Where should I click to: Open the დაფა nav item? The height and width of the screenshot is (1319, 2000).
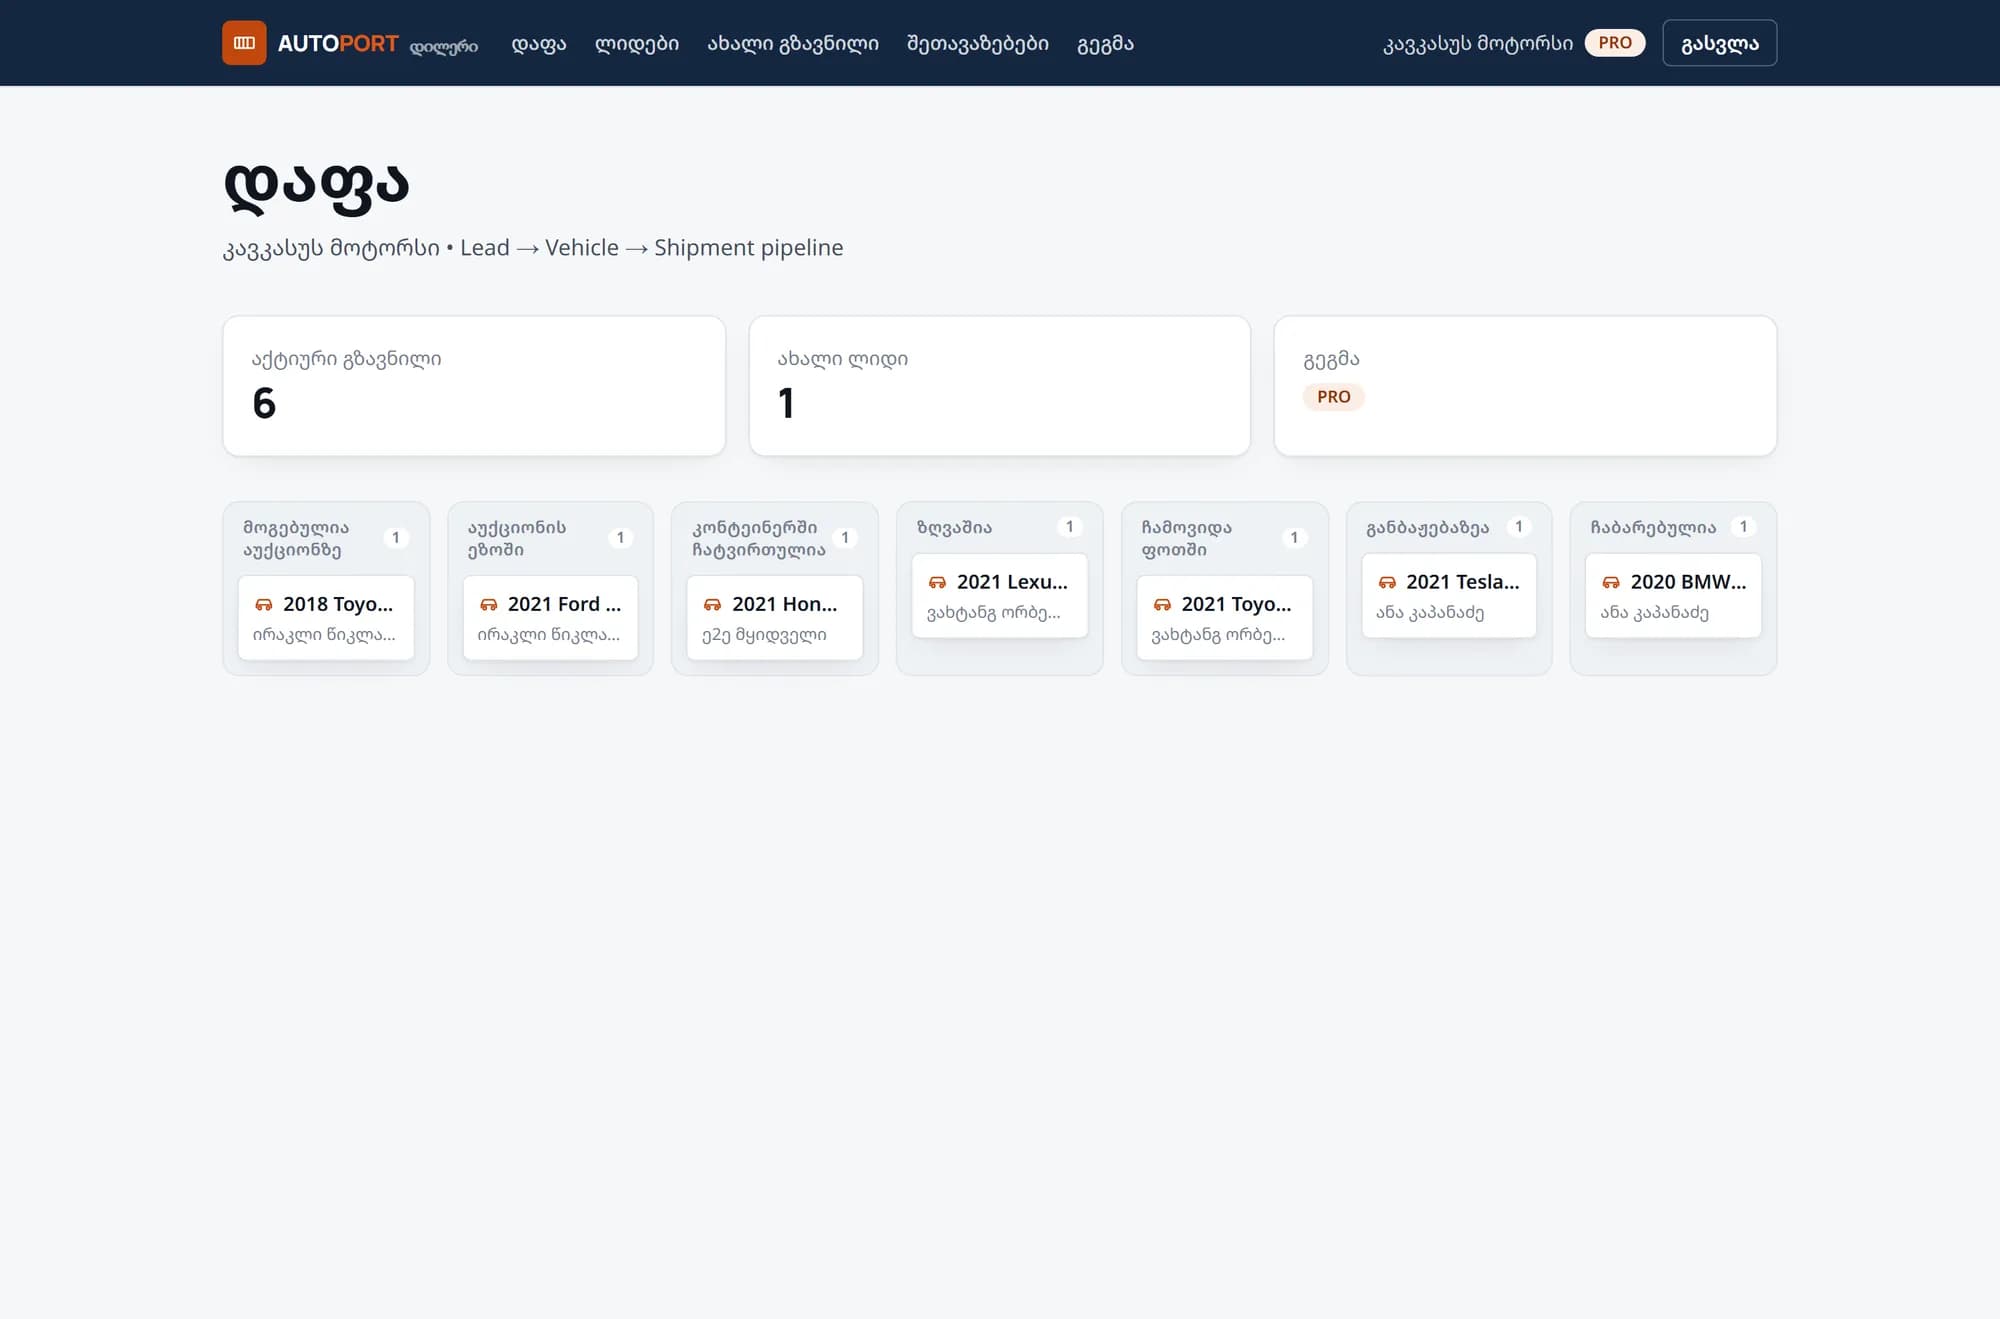coord(539,43)
